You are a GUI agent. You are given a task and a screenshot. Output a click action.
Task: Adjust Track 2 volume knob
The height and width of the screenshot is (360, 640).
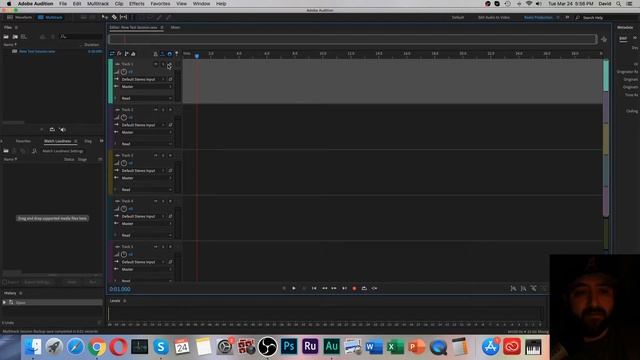point(124,118)
